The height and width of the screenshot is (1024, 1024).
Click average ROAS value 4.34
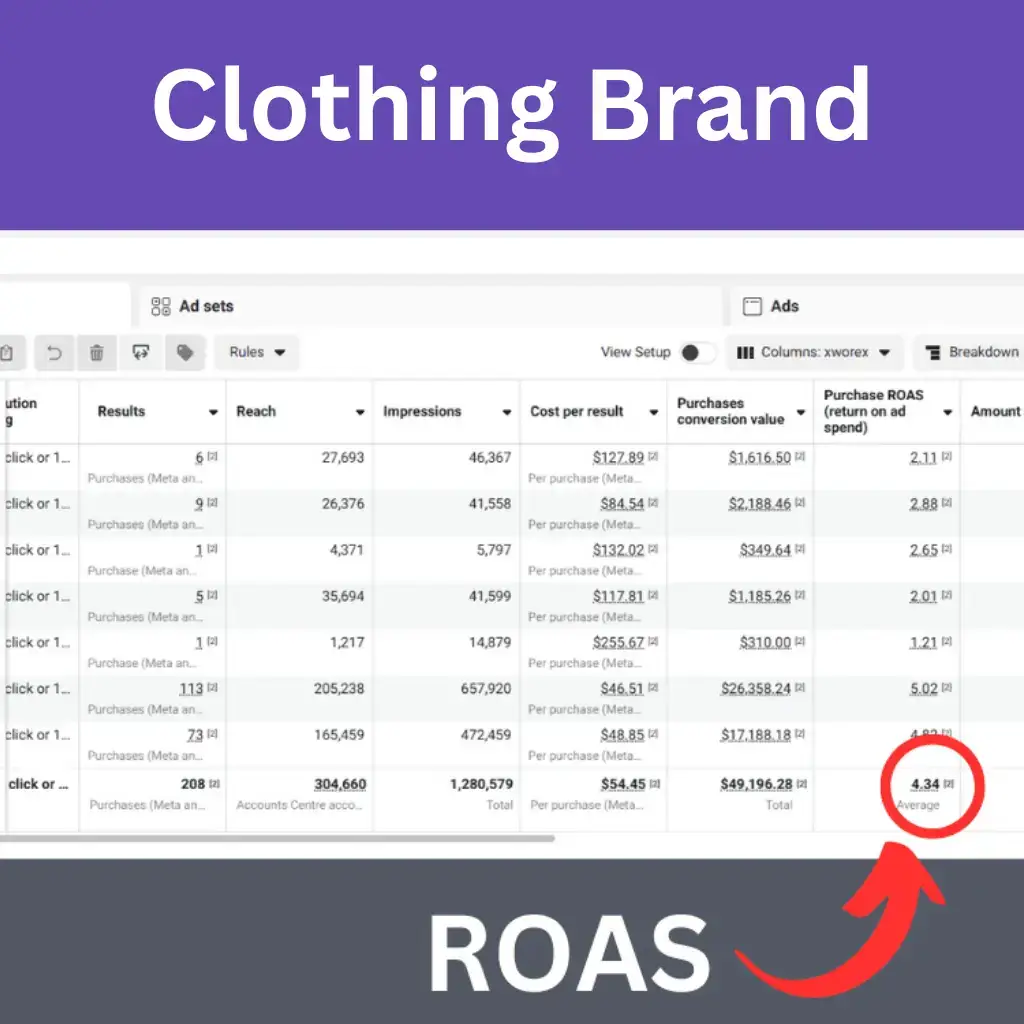point(925,784)
